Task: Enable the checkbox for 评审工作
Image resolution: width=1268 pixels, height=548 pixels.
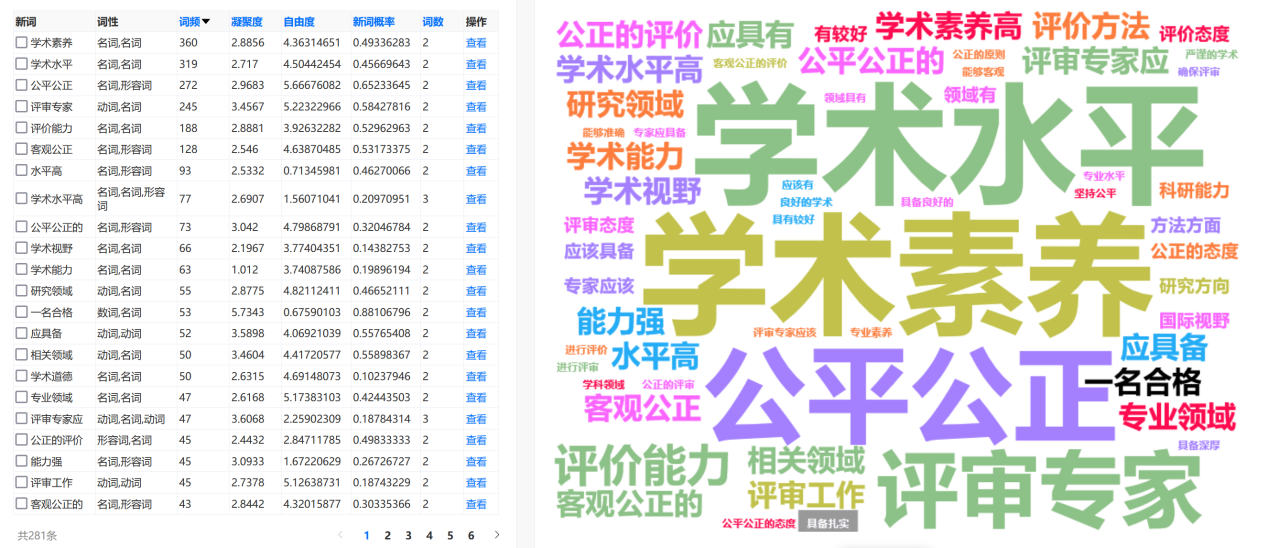Action: tap(22, 482)
